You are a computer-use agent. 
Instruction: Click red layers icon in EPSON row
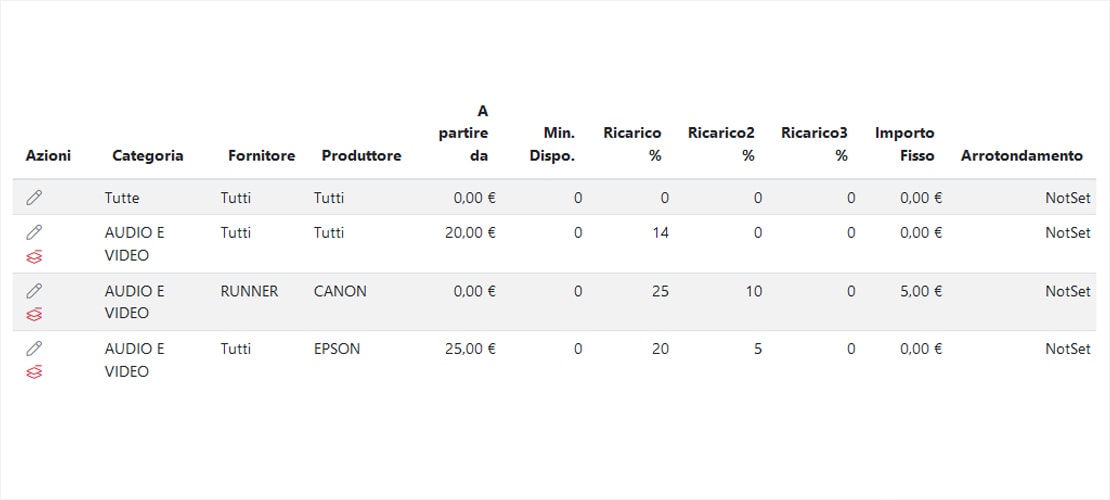point(34,372)
